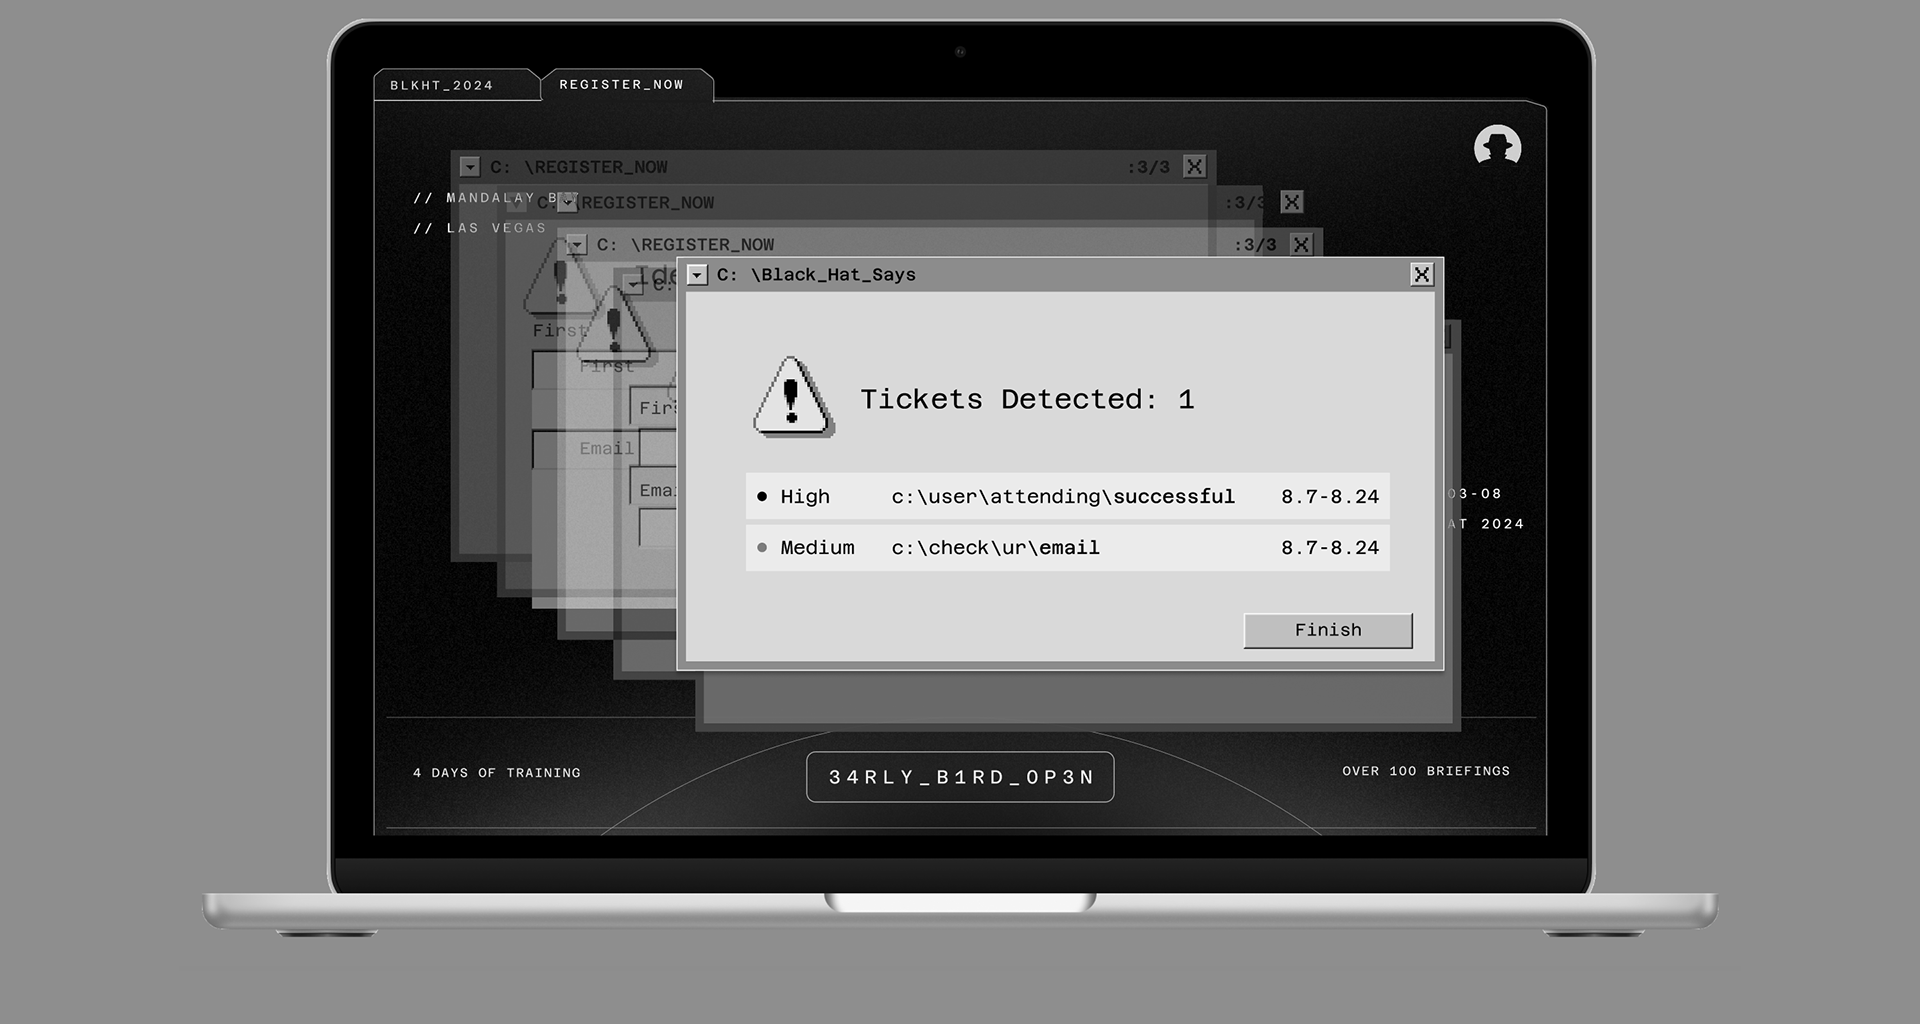Click the warning triangle icon beside Tickets Detected
1920x1024 pixels.
(x=792, y=397)
